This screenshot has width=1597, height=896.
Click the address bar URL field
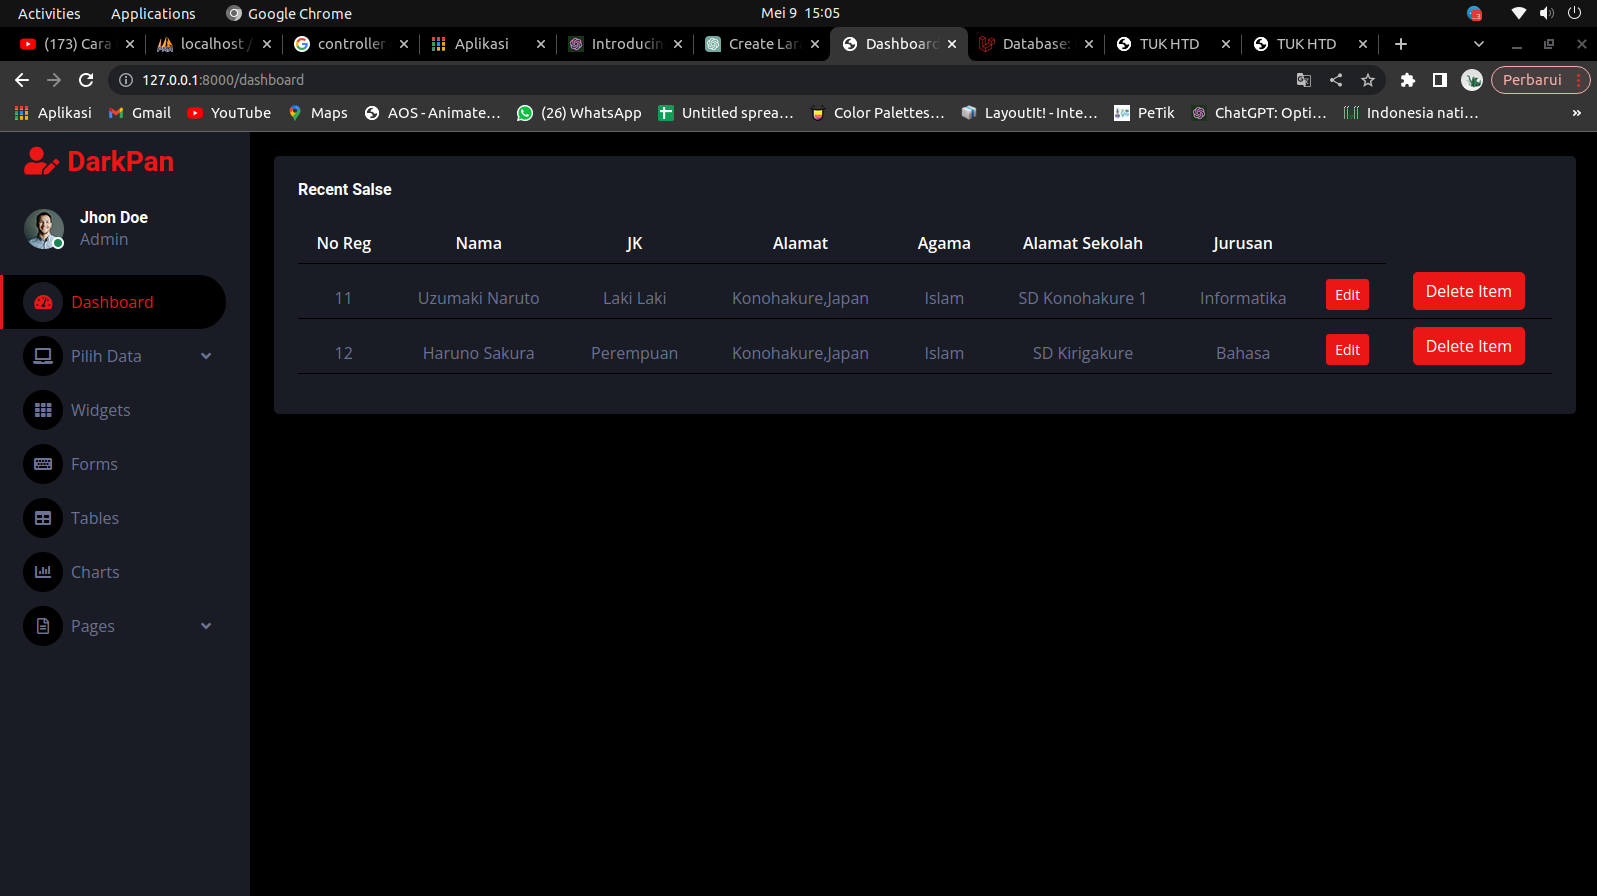pyautogui.click(x=700, y=80)
